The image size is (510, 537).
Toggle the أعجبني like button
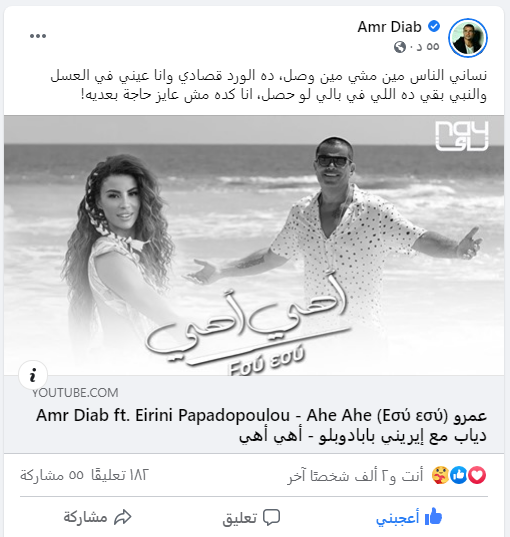click(409, 517)
